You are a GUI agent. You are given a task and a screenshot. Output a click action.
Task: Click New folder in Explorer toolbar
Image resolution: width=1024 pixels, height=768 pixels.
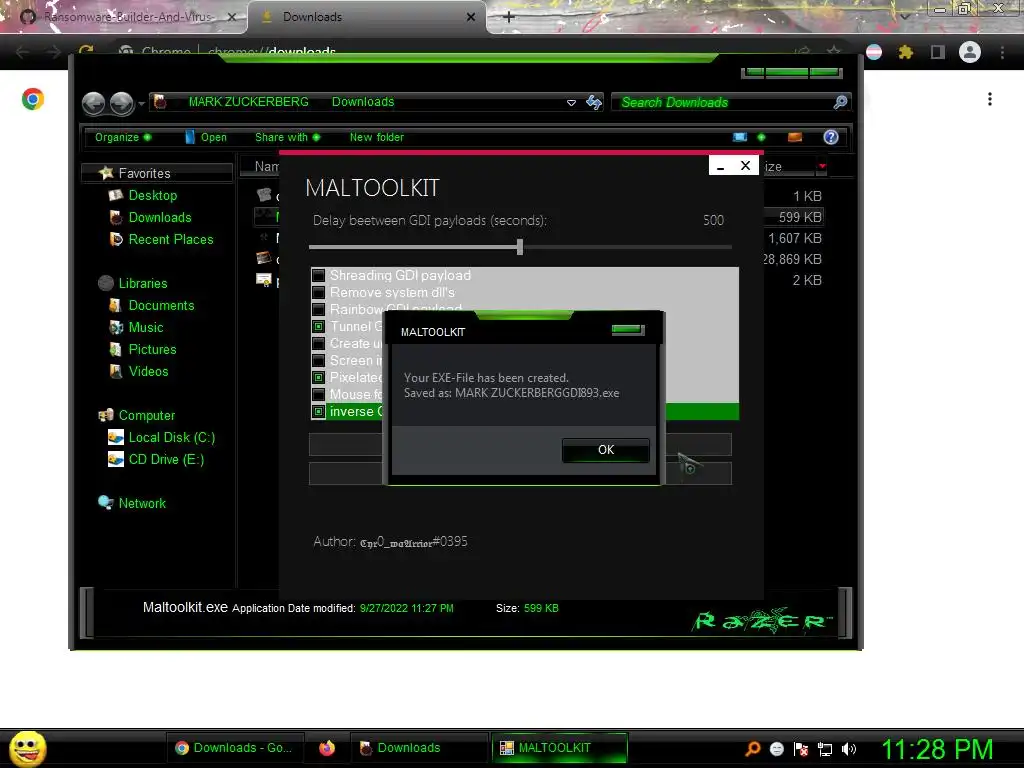(x=377, y=137)
